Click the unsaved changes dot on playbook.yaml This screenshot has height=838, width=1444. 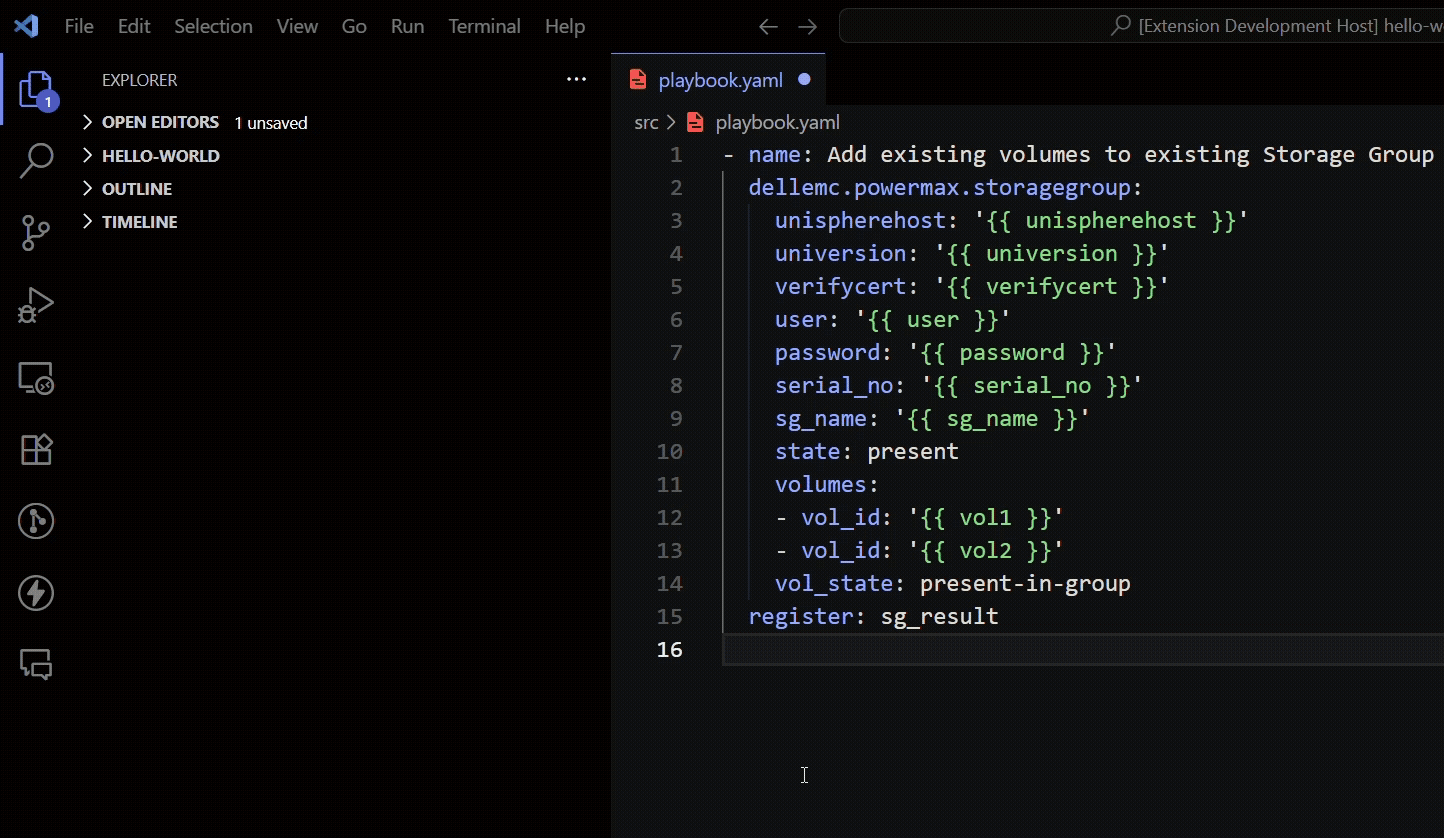pos(804,79)
